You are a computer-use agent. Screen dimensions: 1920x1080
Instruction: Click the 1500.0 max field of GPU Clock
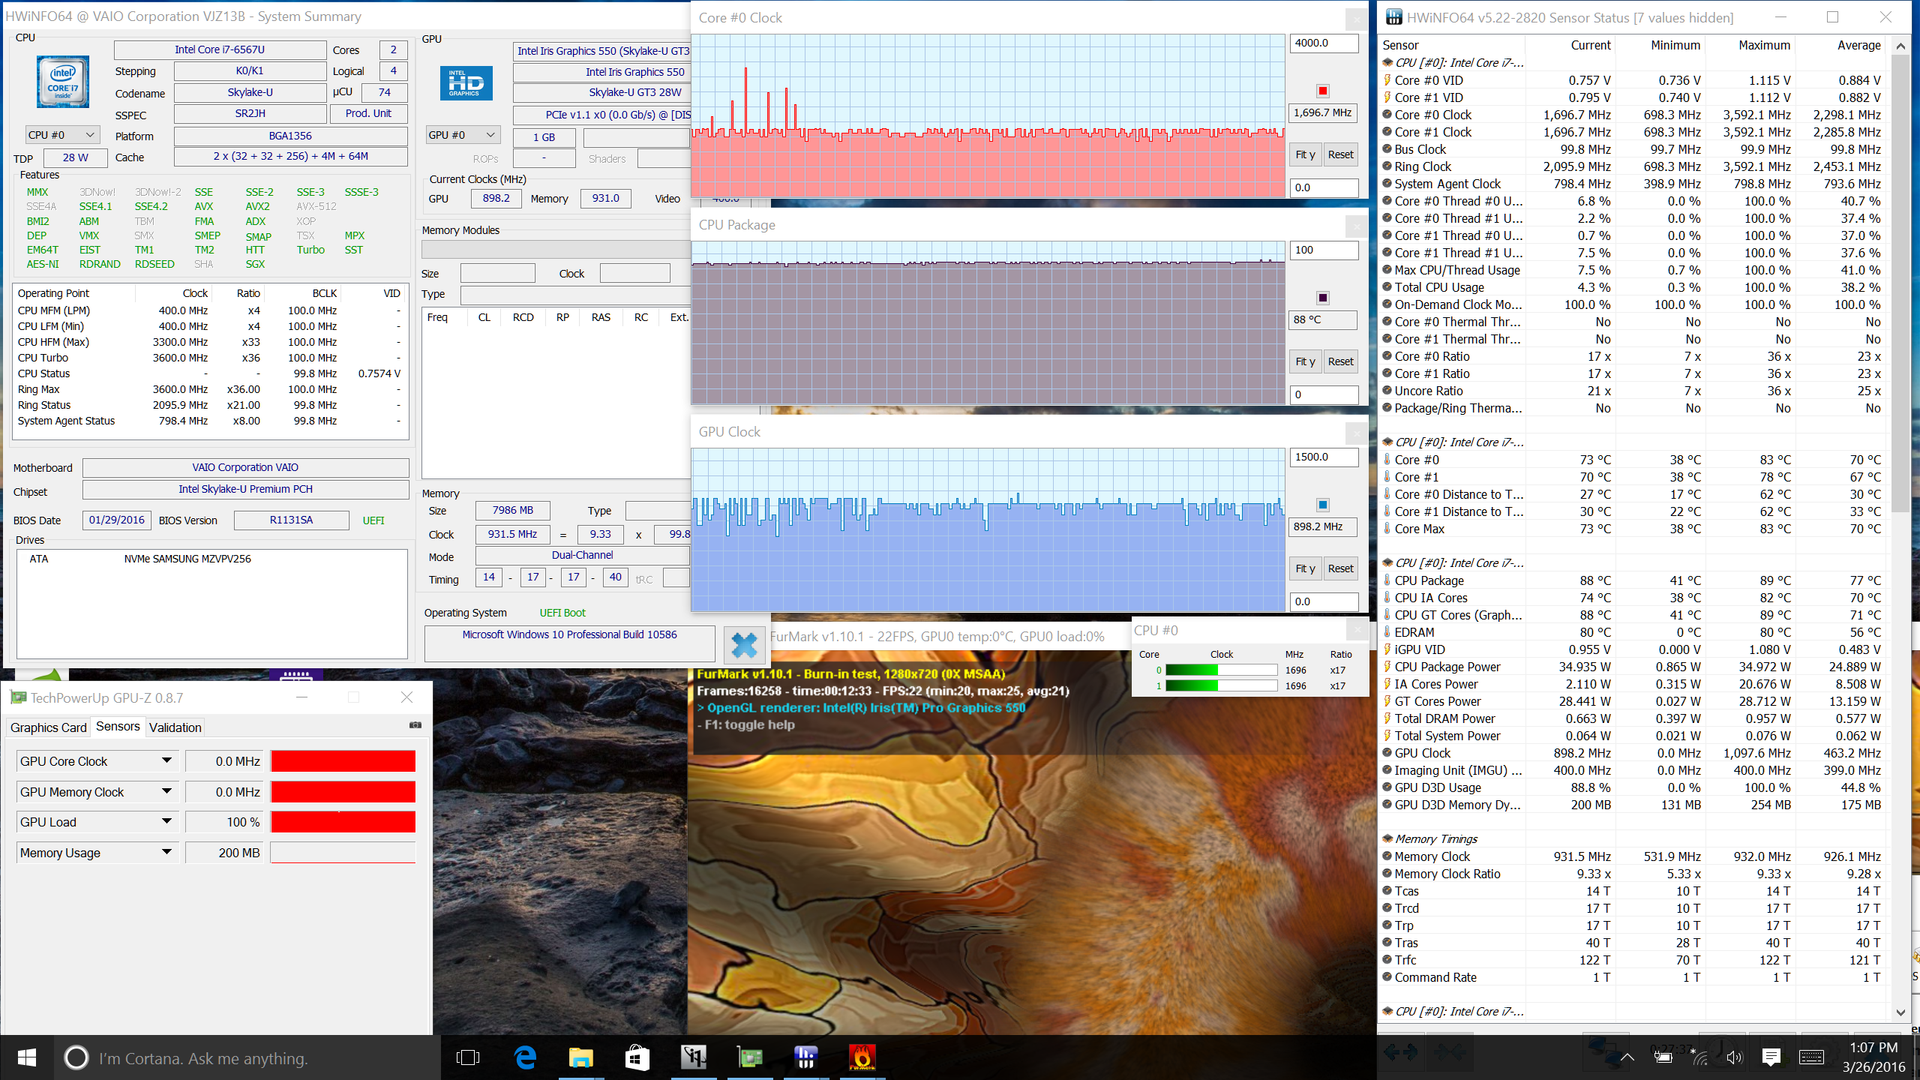[1324, 457]
